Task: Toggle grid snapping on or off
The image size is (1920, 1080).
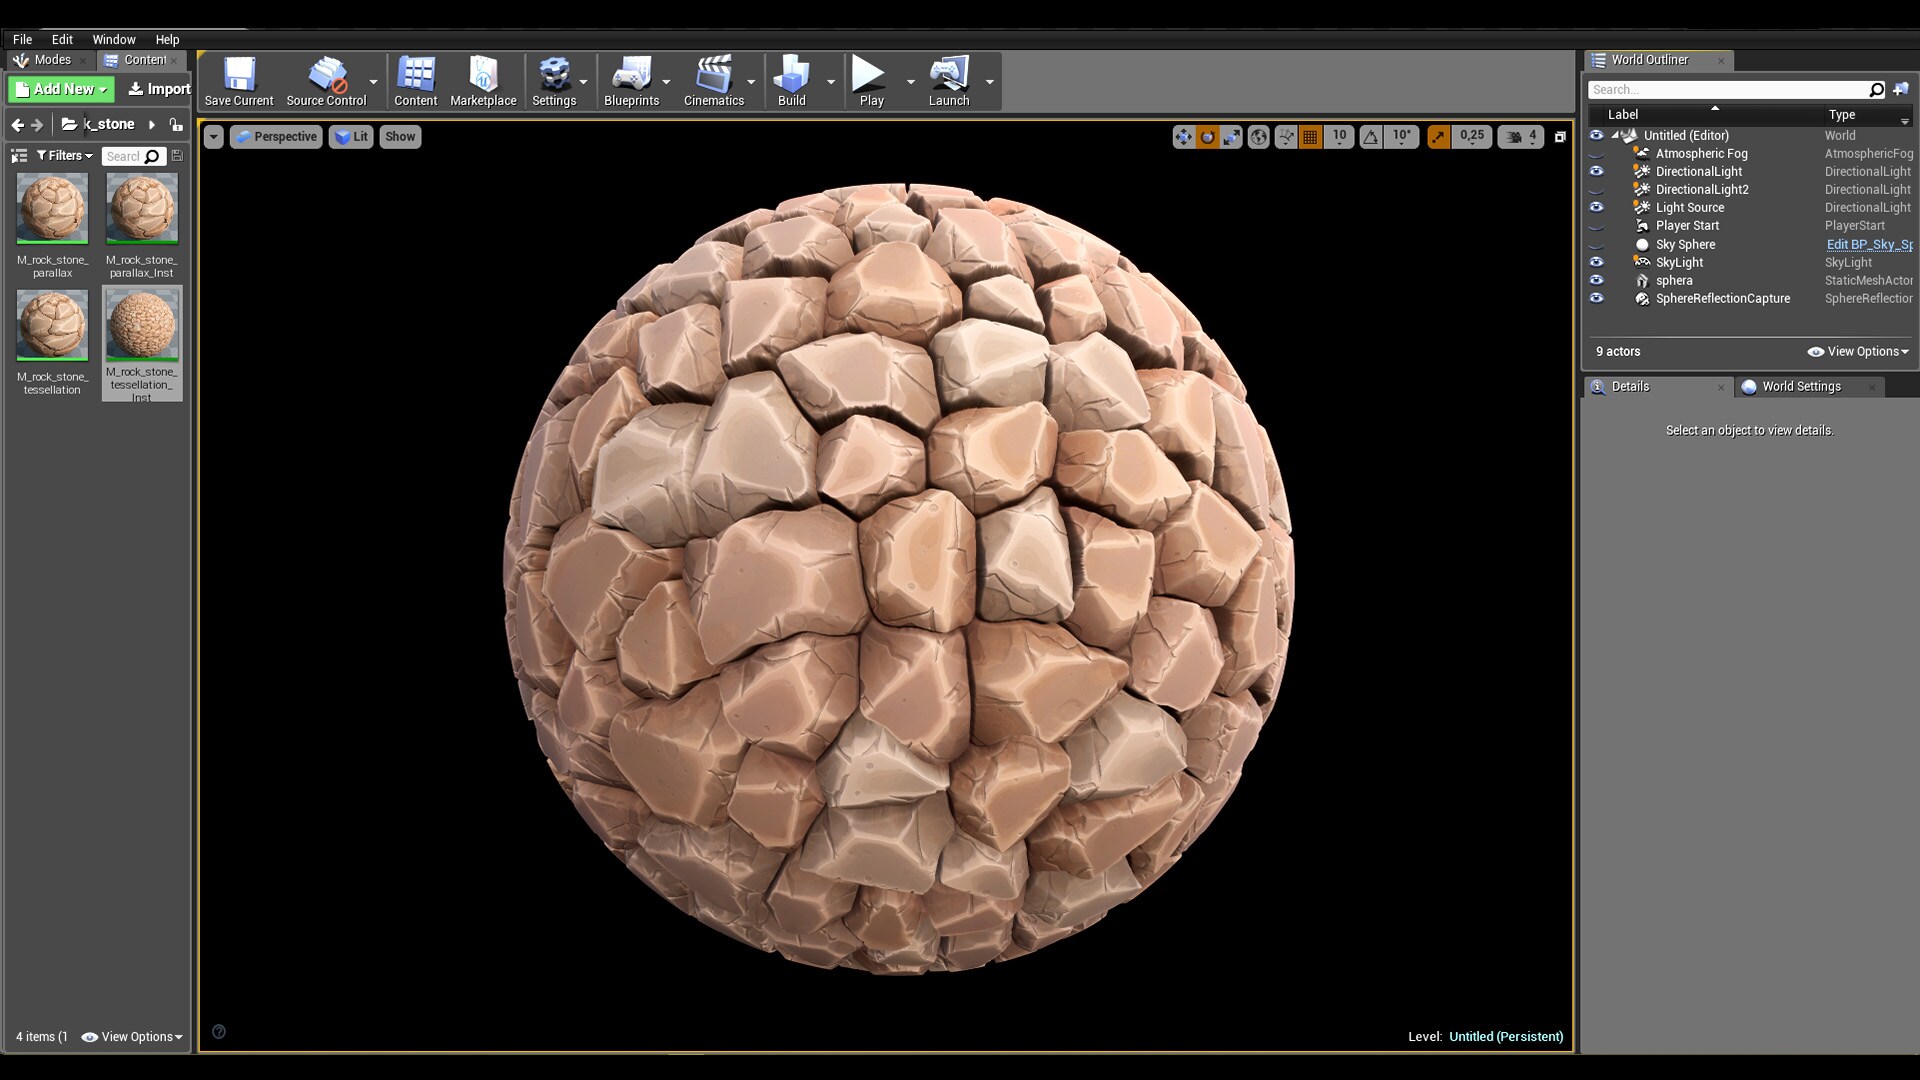Action: click(x=1310, y=137)
